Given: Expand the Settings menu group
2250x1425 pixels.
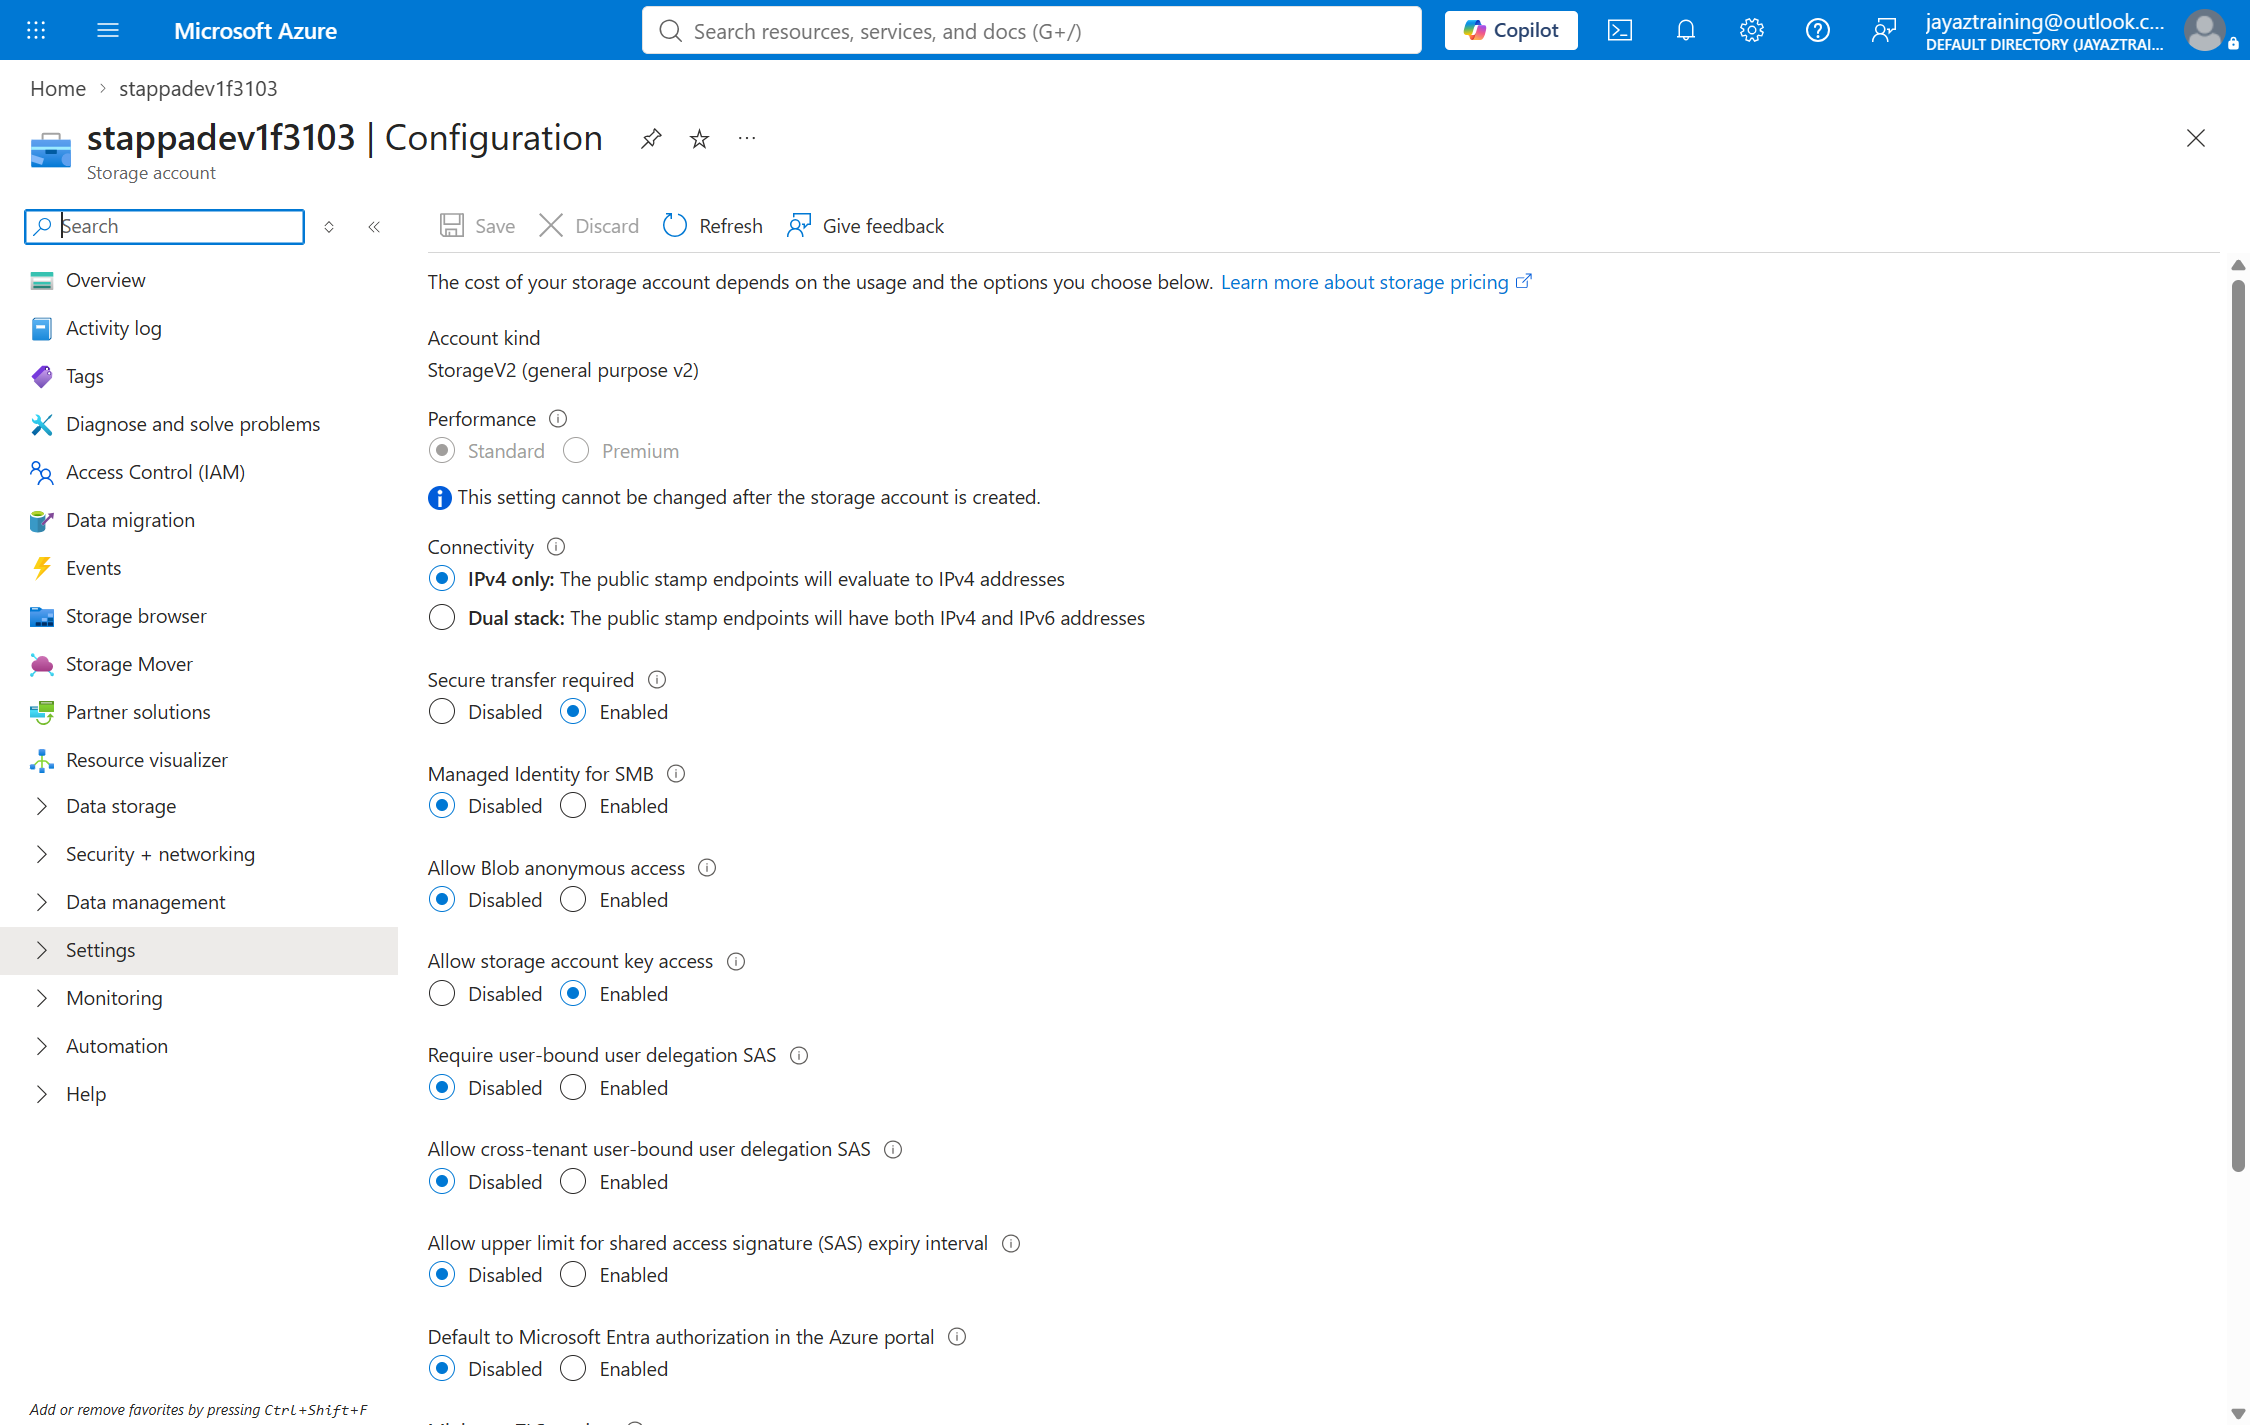Looking at the screenshot, I should 199,950.
